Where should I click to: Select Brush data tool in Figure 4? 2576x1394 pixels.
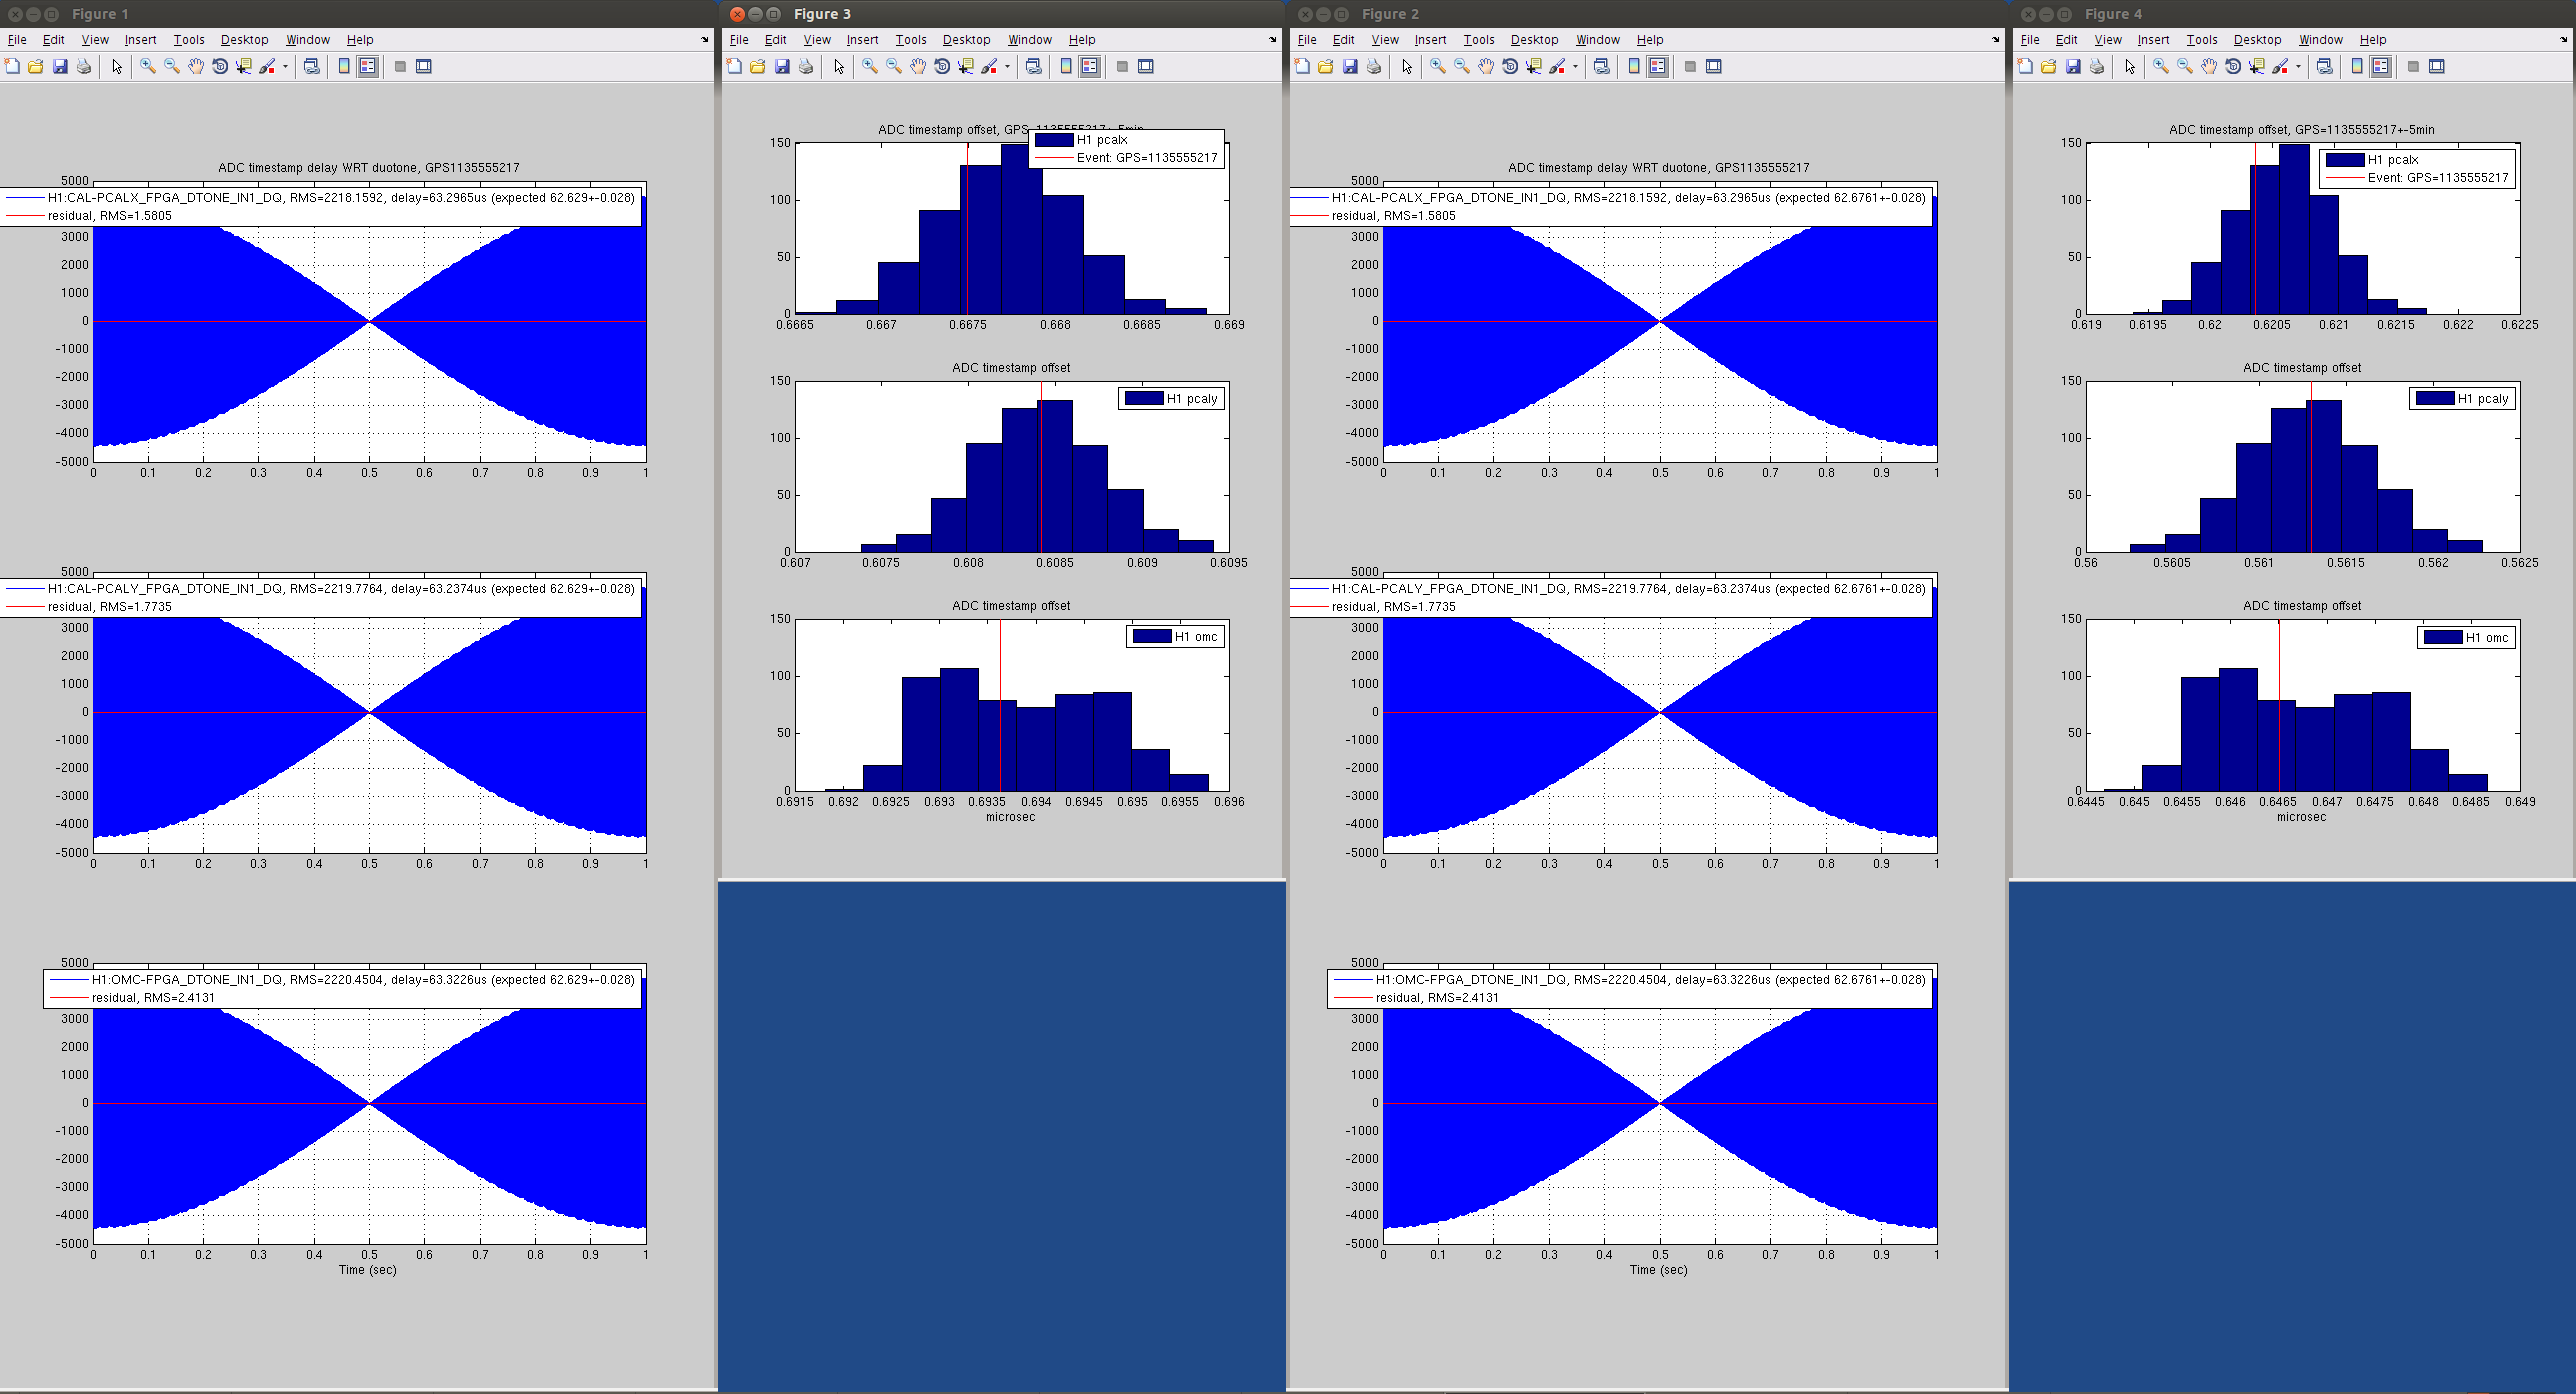click(x=2281, y=66)
